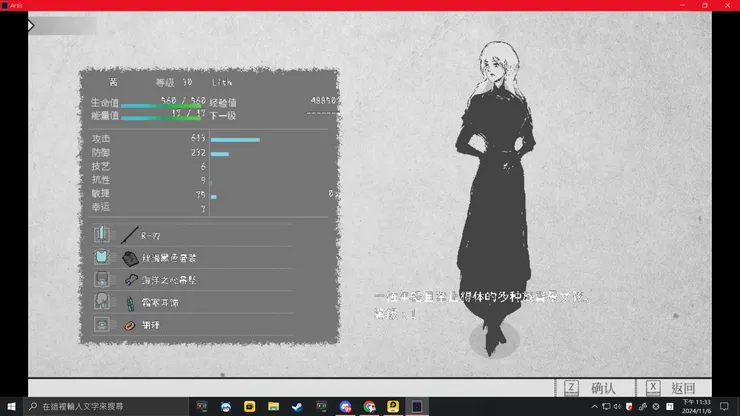The height and width of the screenshot is (416, 740).
Task: Click the 防御 defense stat bar
Action: click(220, 154)
